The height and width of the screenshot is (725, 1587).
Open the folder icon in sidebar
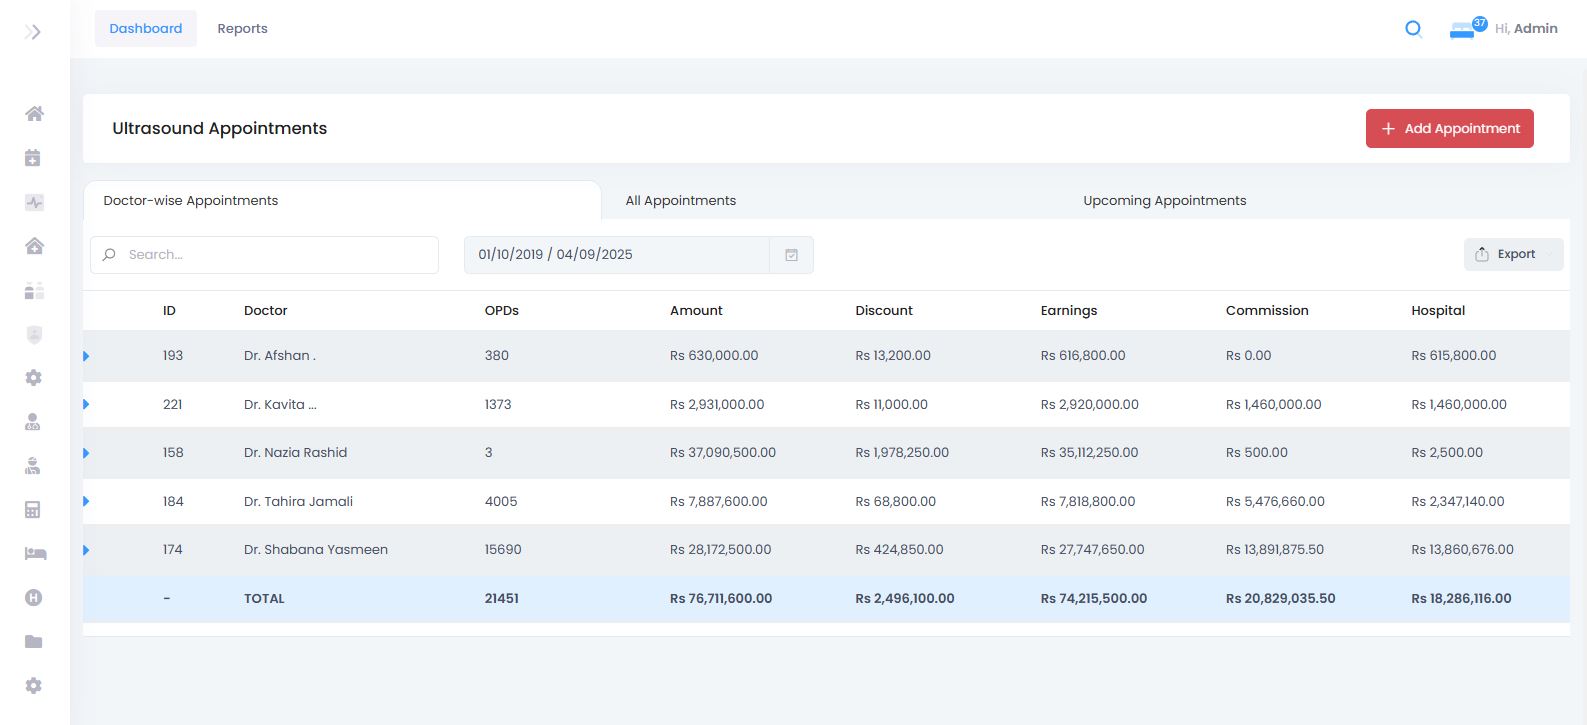click(33, 641)
